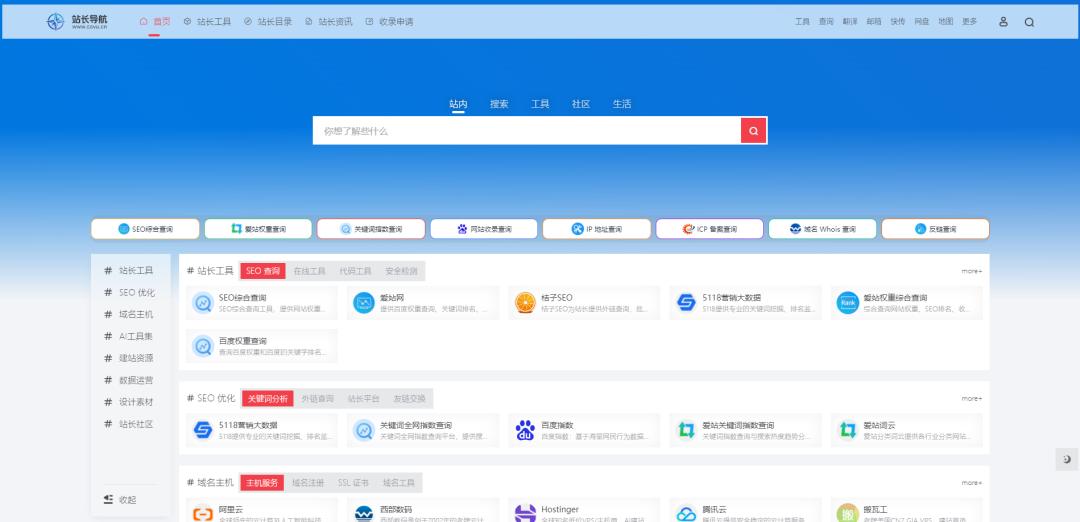Open the 百度权重查询 icon

point(202,346)
